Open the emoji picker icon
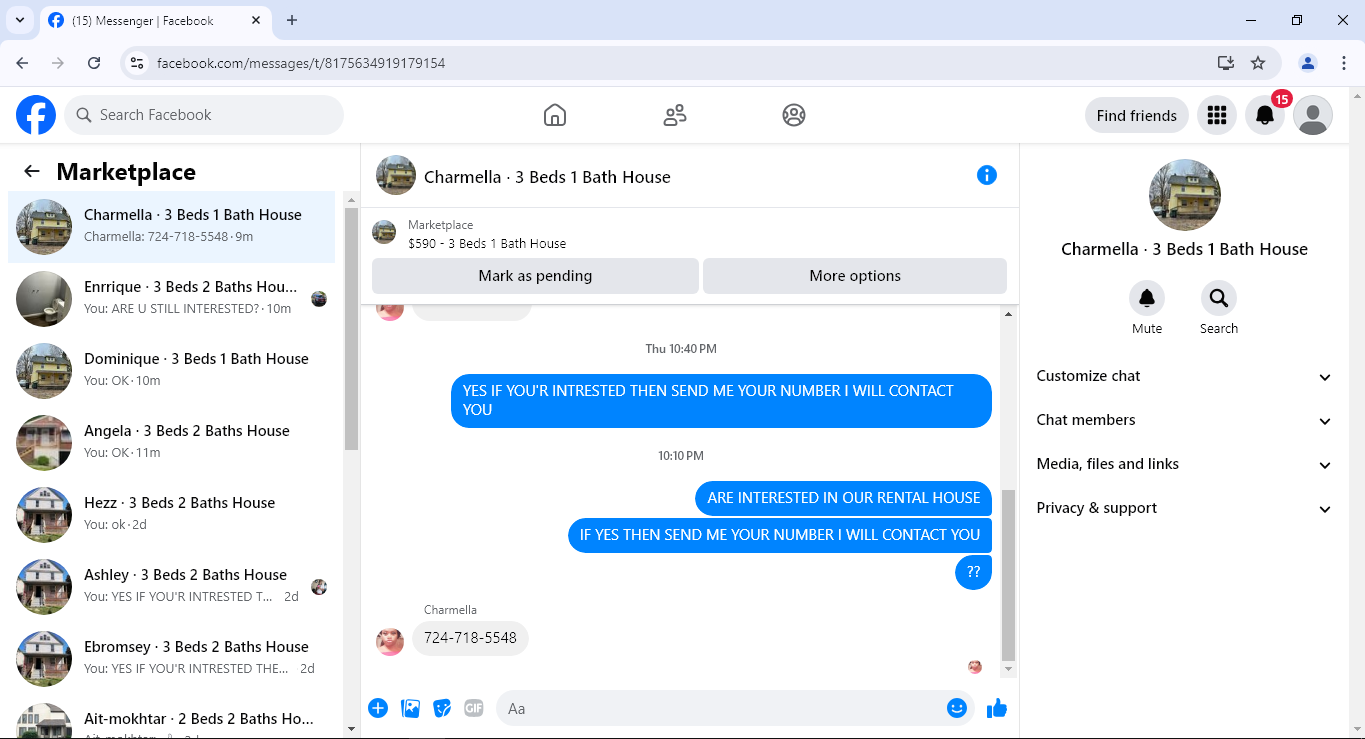 tap(957, 708)
